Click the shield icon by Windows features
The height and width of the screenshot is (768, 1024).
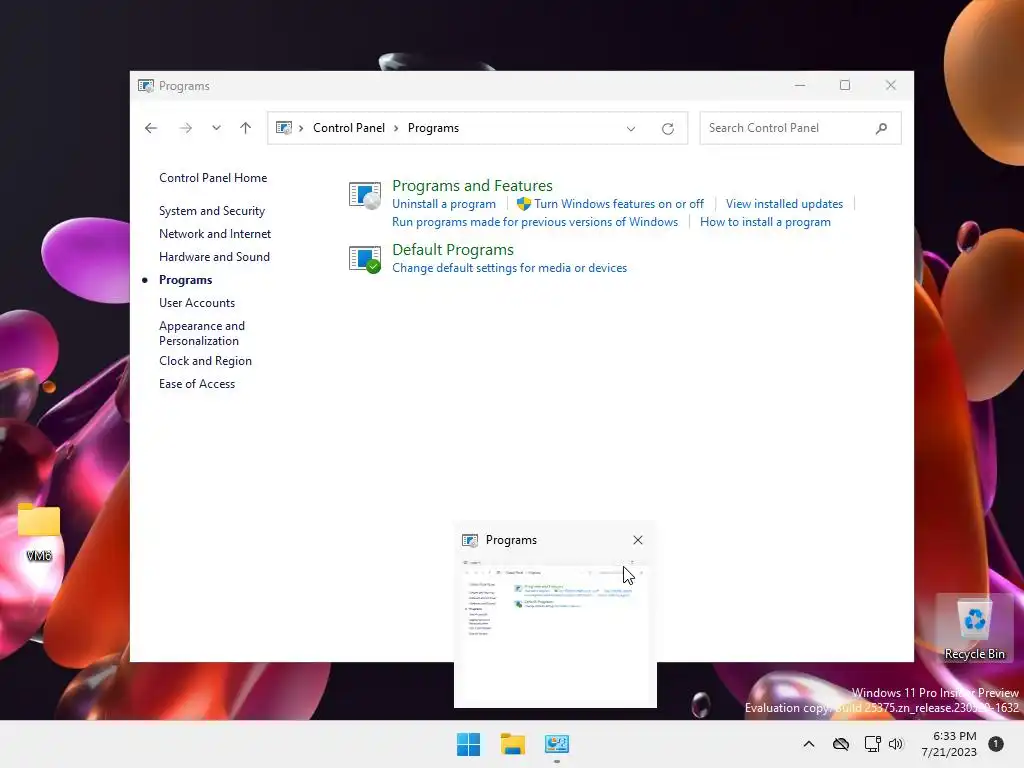click(x=524, y=204)
